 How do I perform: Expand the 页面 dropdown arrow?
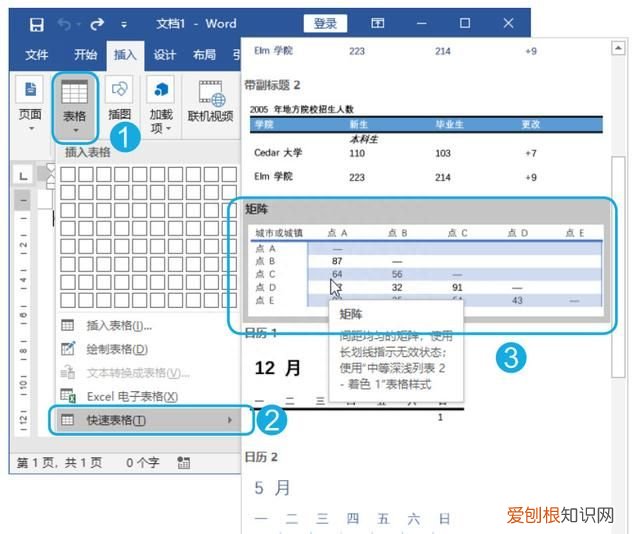click(x=31, y=129)
